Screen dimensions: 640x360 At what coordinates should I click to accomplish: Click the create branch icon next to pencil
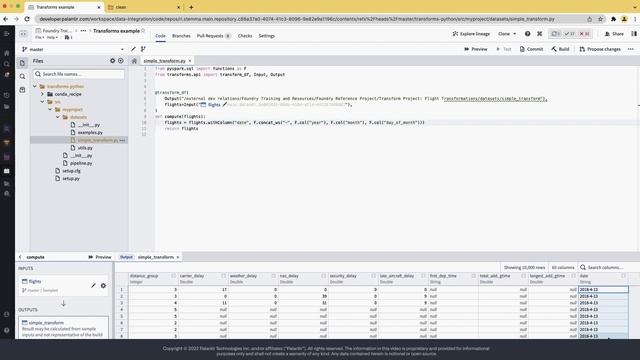tap(143, 49)
